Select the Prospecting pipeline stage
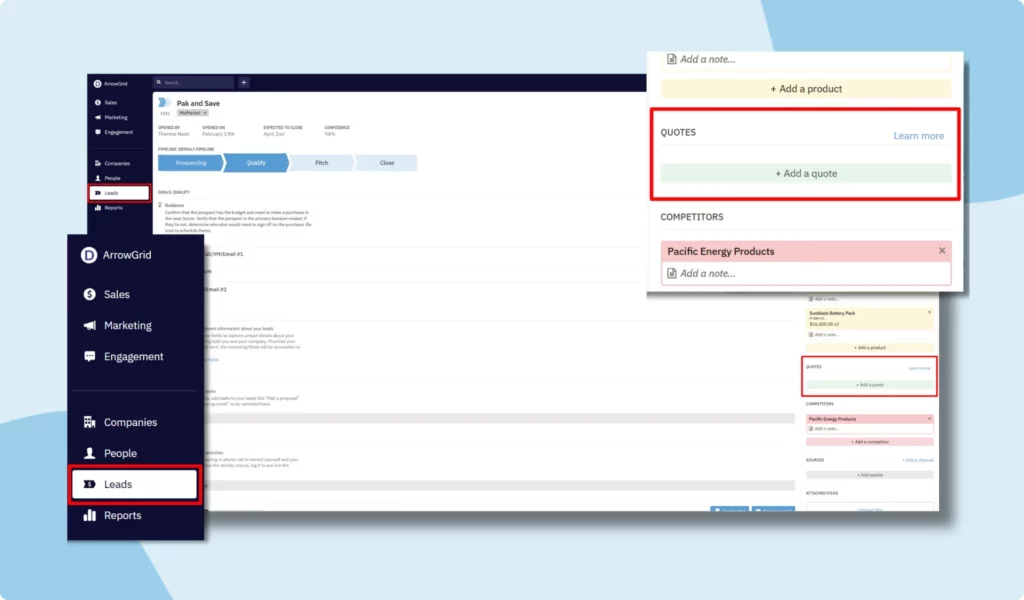This screenshot has width=1024, height=600. tap(190, 162)
